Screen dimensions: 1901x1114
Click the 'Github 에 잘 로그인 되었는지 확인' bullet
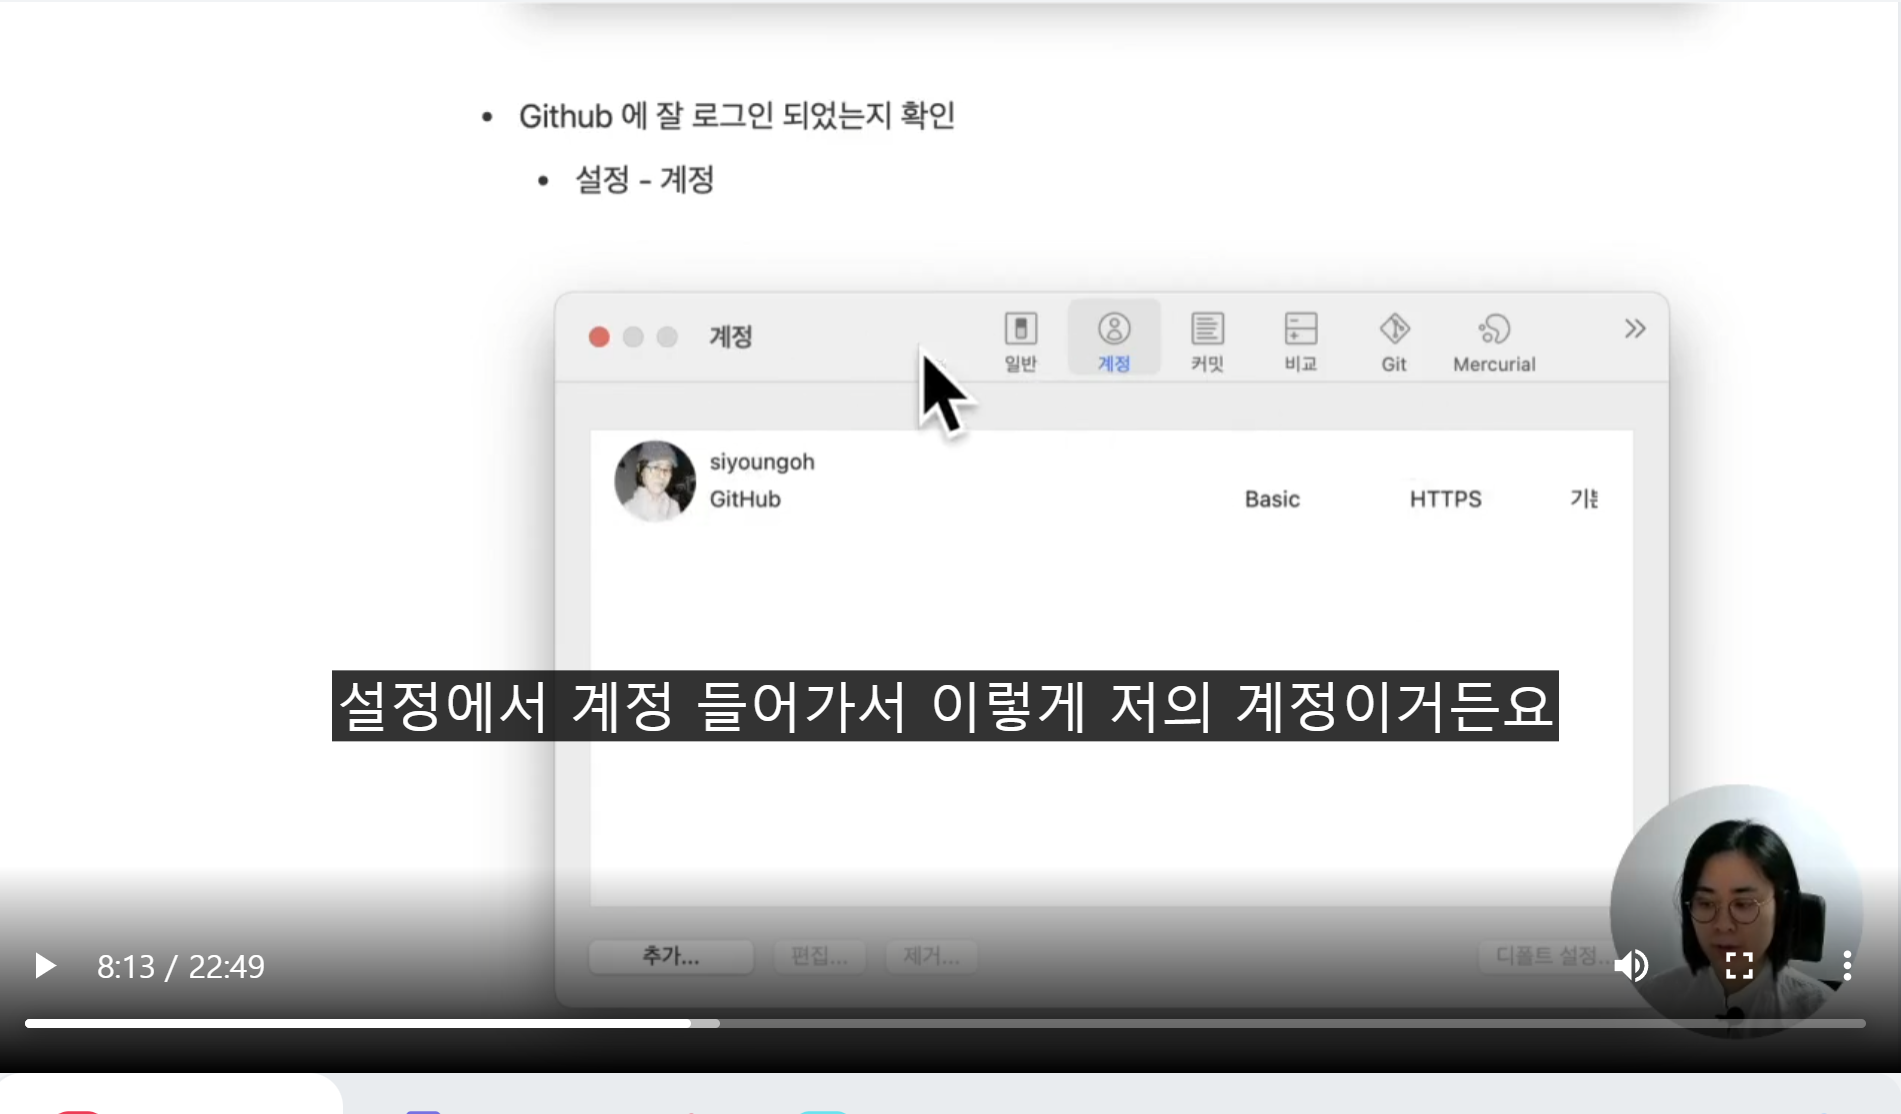point(737,116)
